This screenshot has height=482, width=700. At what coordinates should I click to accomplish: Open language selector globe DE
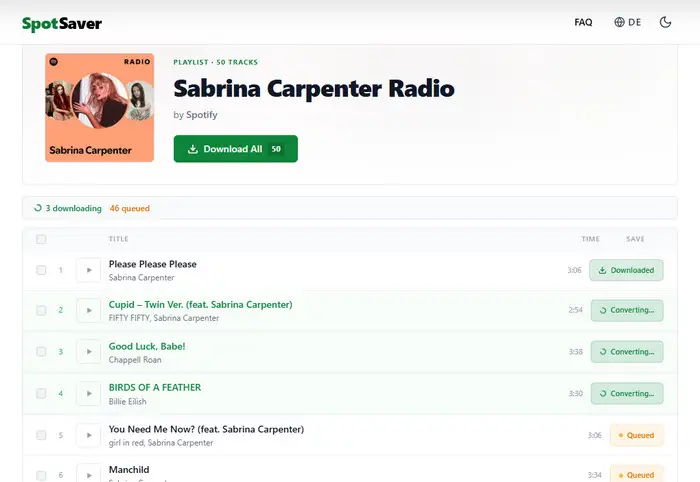click(627, 22)
